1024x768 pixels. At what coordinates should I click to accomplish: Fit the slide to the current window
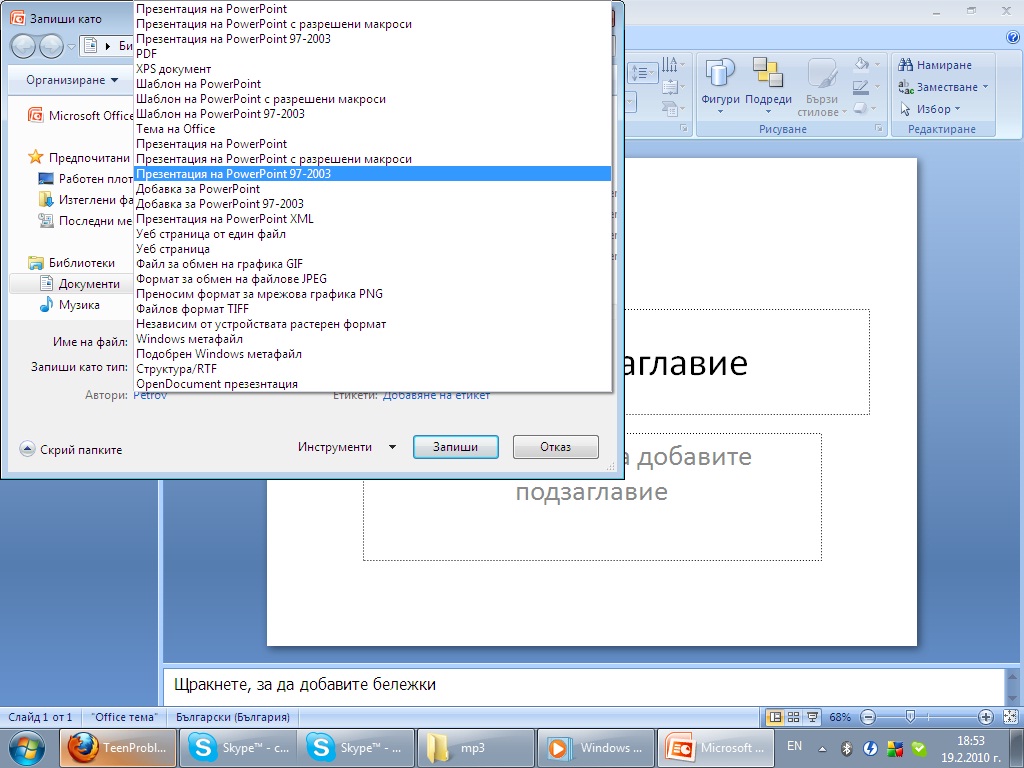[x=1010, y=717]
